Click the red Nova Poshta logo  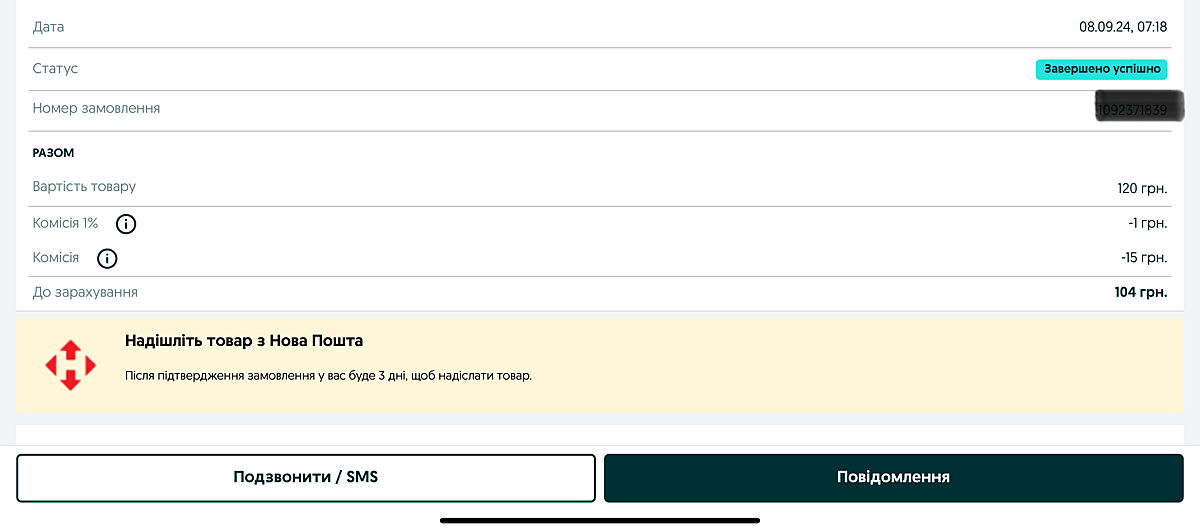coord(71,365)
